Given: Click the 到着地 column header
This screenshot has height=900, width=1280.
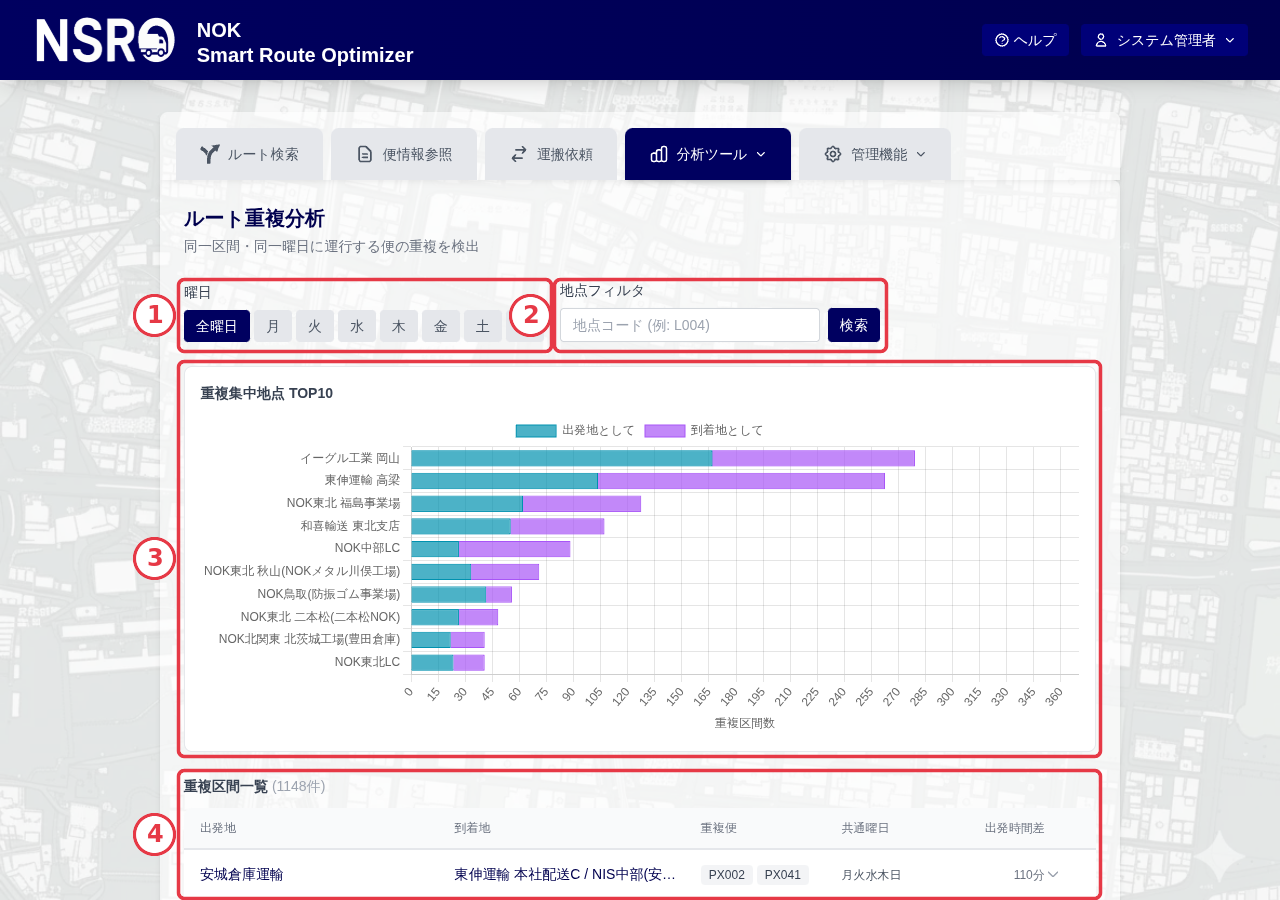Looking at the screenshot, I should (472, 828).
